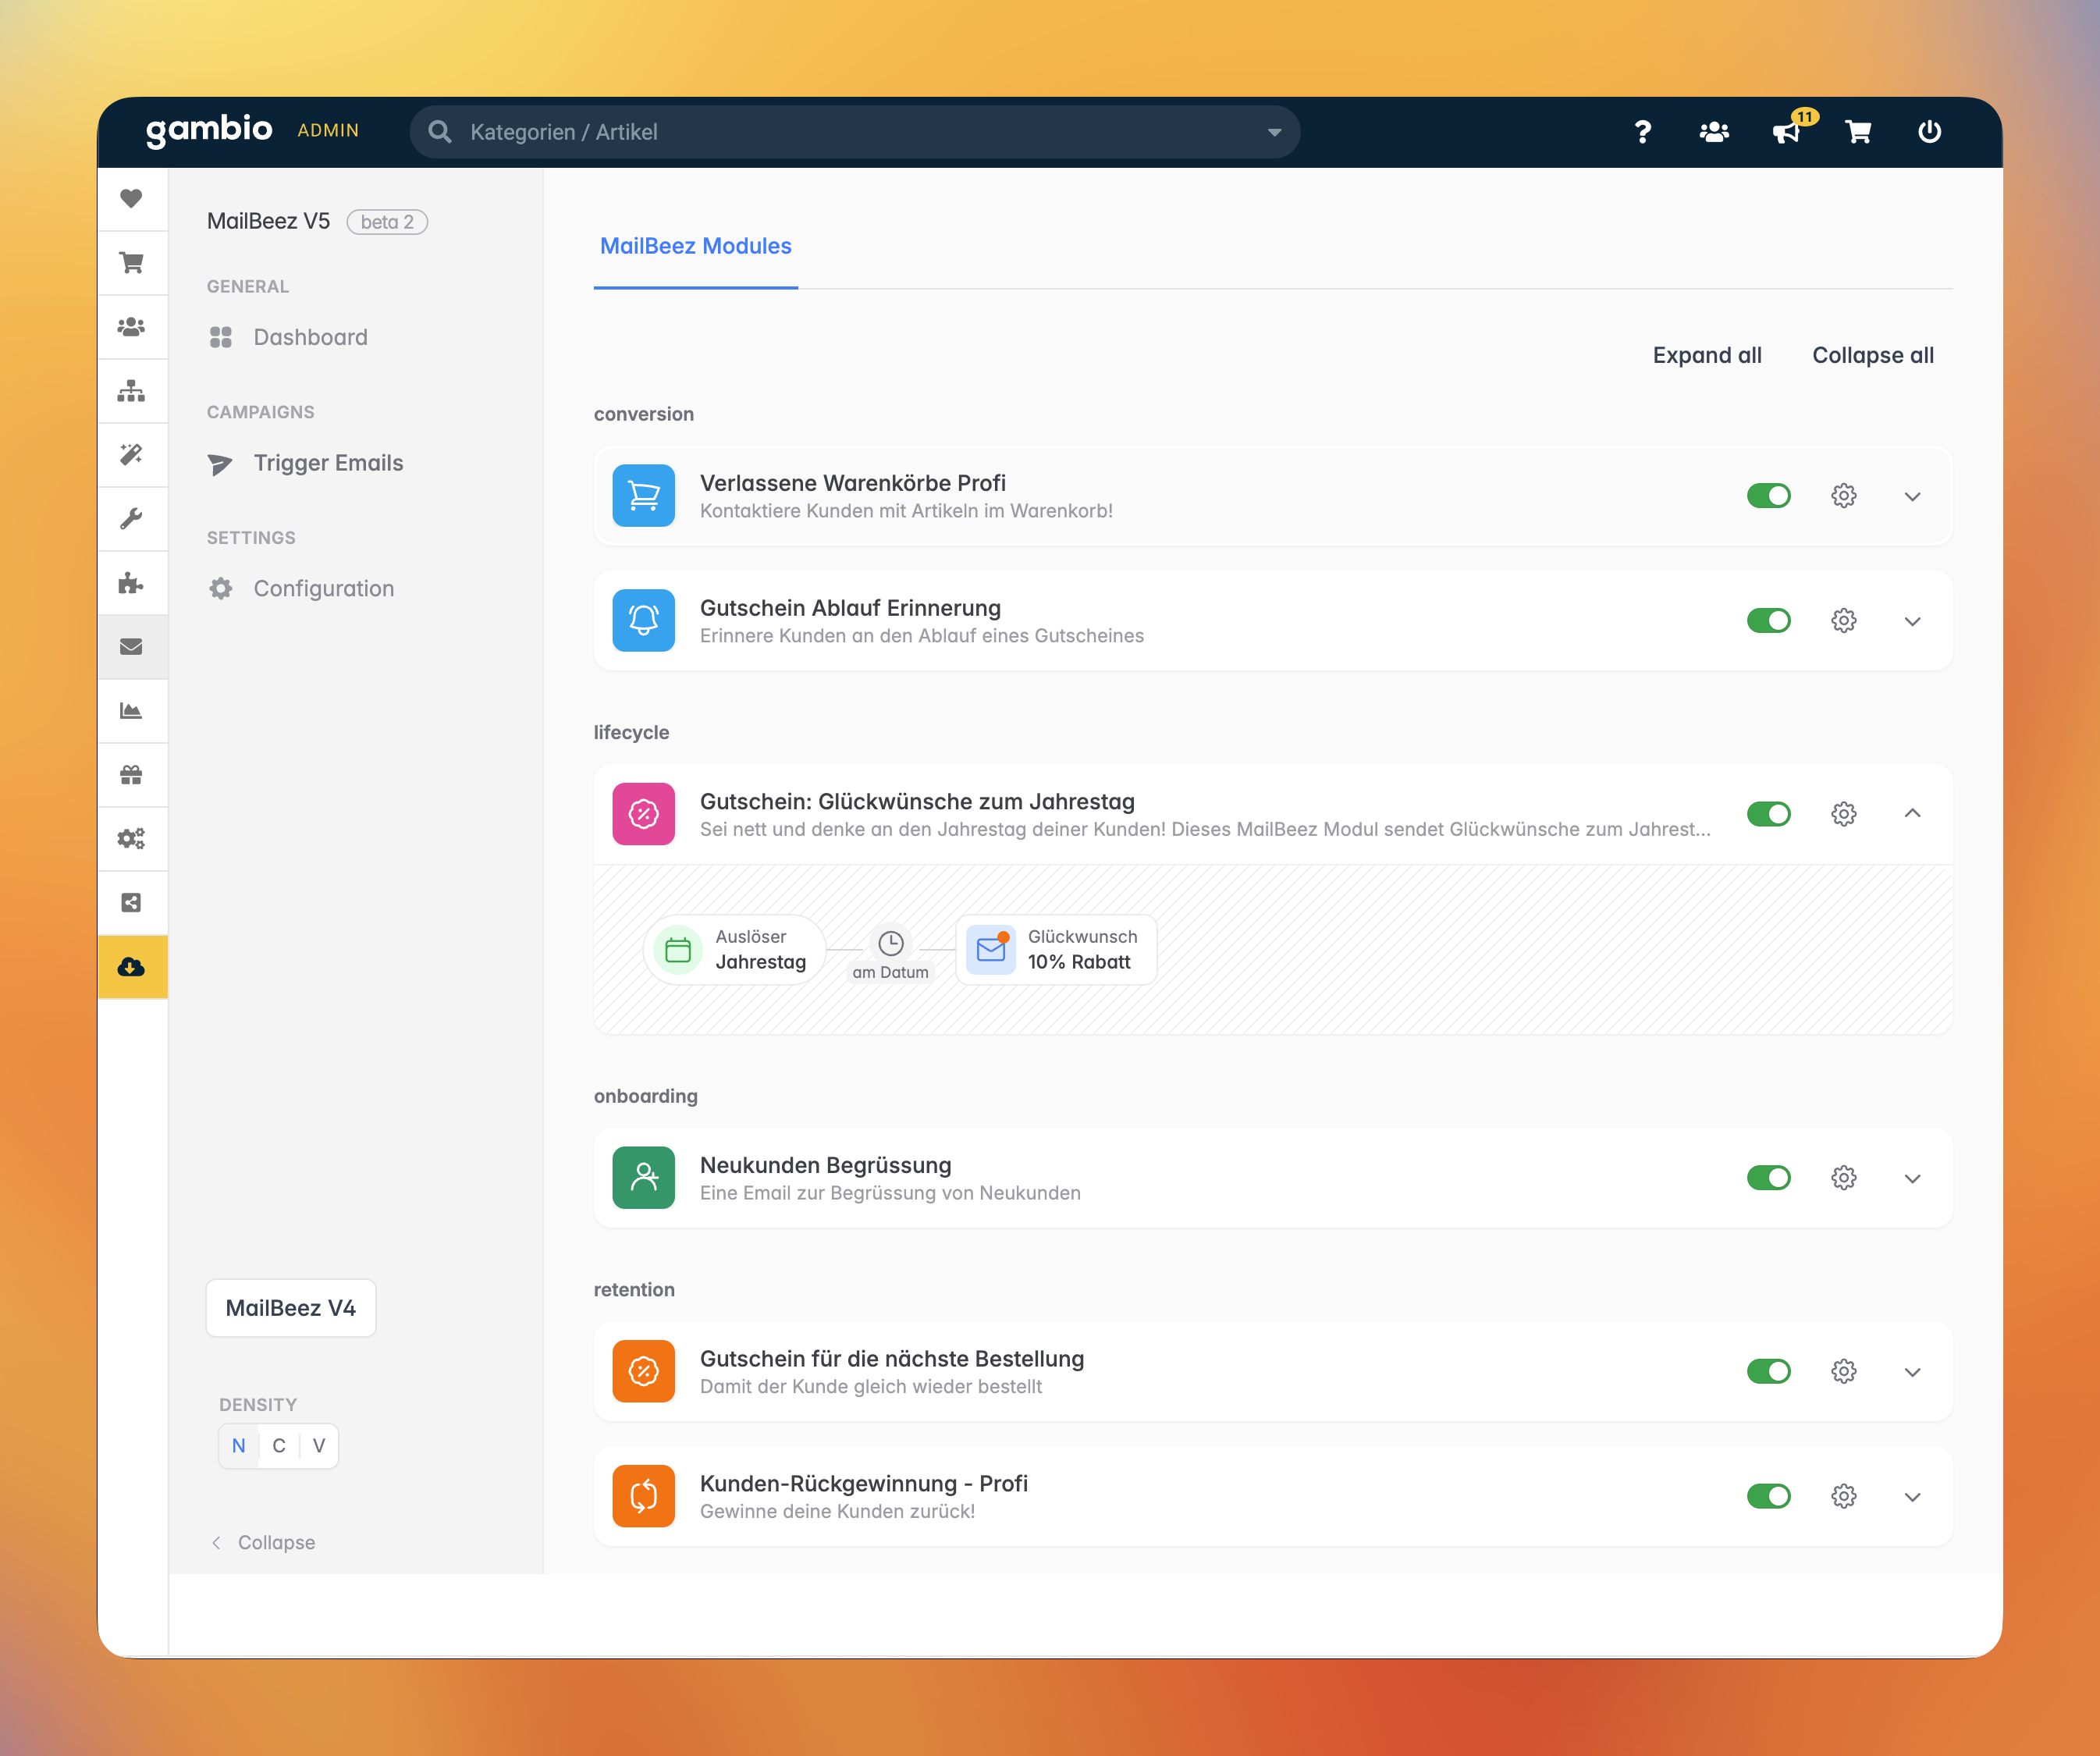This screenshot has width=2100, height=1756.
Task: Click the puzzle piece modules sidebar icon
Action: 131,583
